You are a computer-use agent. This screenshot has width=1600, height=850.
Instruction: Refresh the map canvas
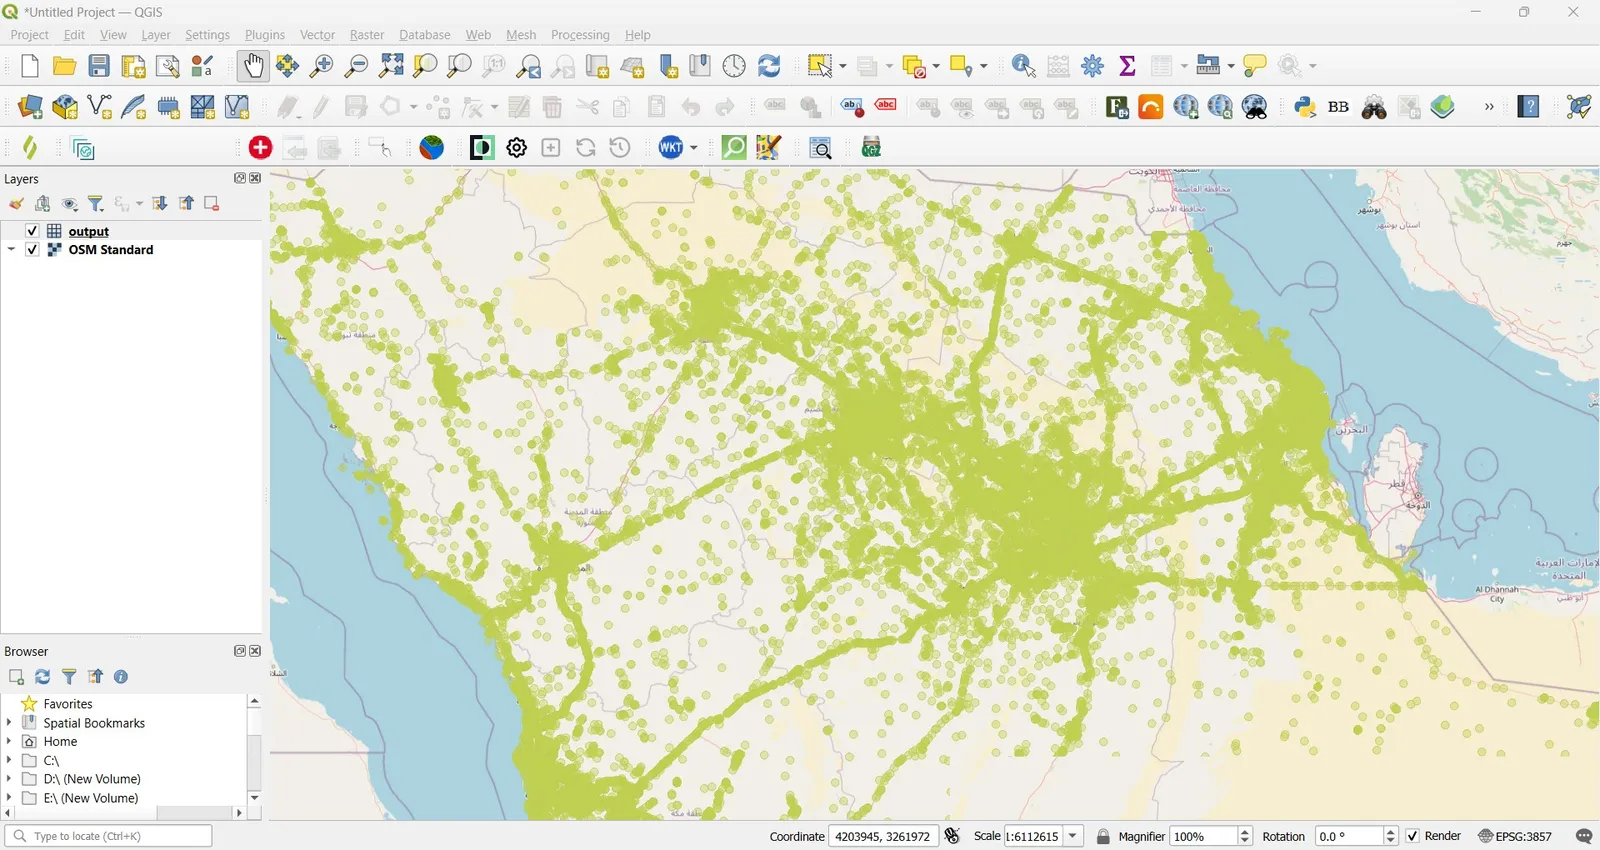click(x=769, y=66)
